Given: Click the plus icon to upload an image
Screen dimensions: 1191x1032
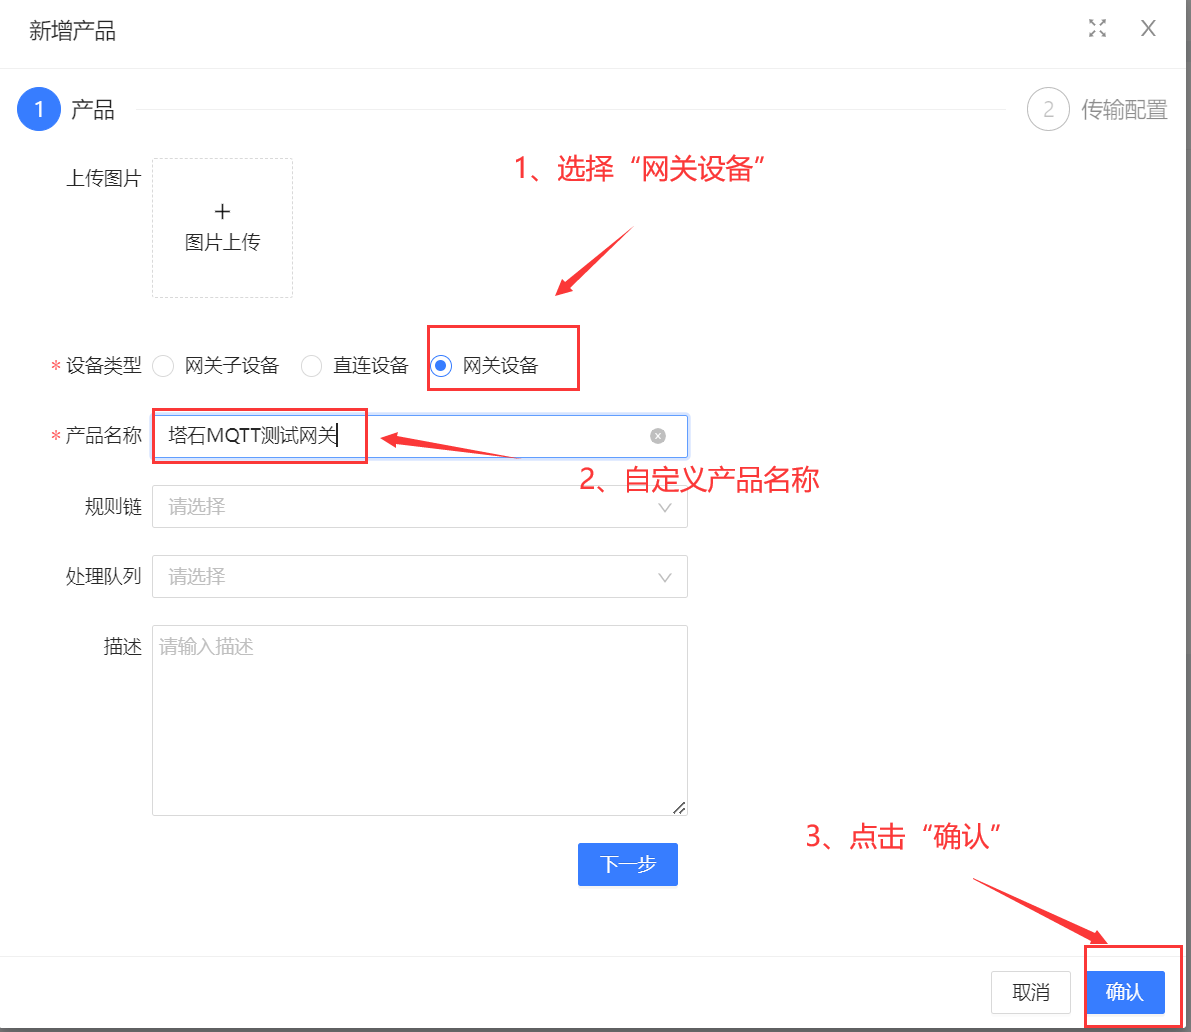Looking at the screenshot, I should tap(222, 212).
